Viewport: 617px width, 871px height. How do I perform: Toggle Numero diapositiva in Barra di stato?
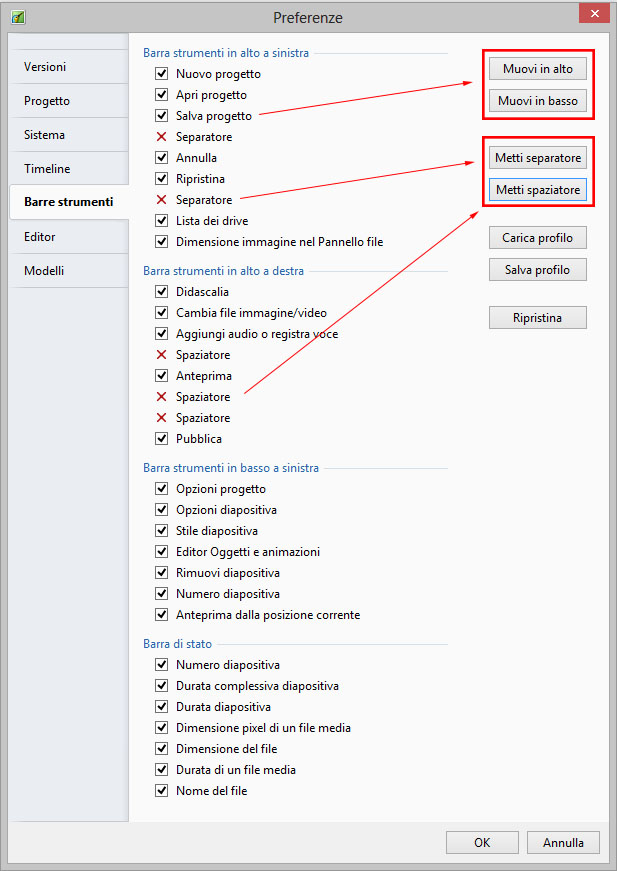(x=161, y=665)
